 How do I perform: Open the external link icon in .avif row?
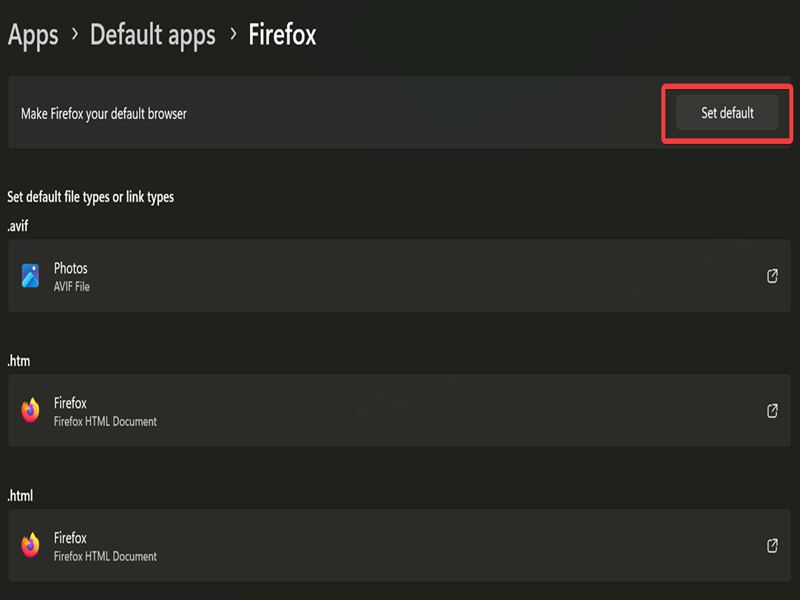[x=772, y=276]
